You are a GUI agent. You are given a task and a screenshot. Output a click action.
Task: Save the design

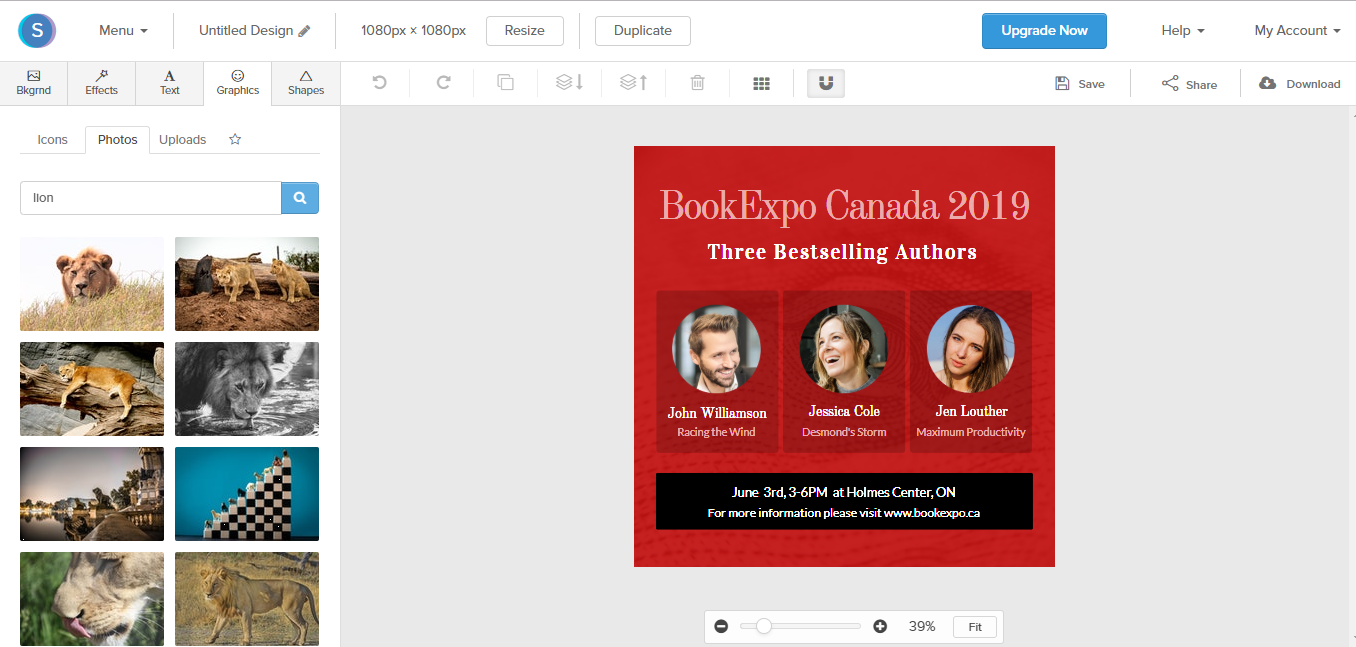(1079, 84)
